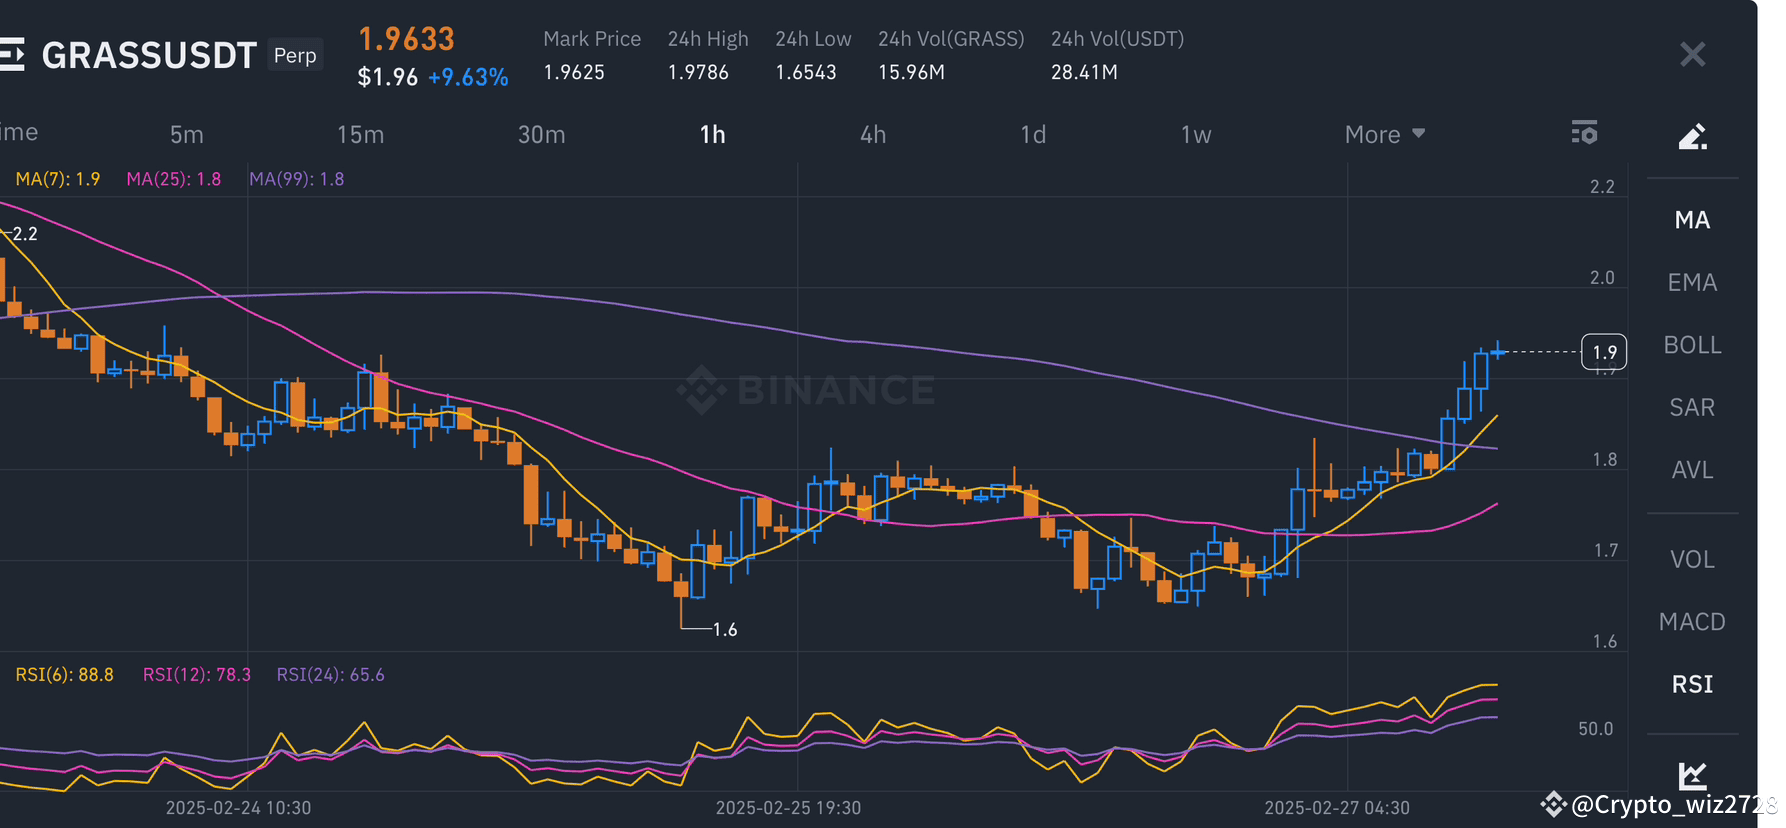
Task: Expand the More timeframes dropdown
Action: click(x=1385, y=134)
